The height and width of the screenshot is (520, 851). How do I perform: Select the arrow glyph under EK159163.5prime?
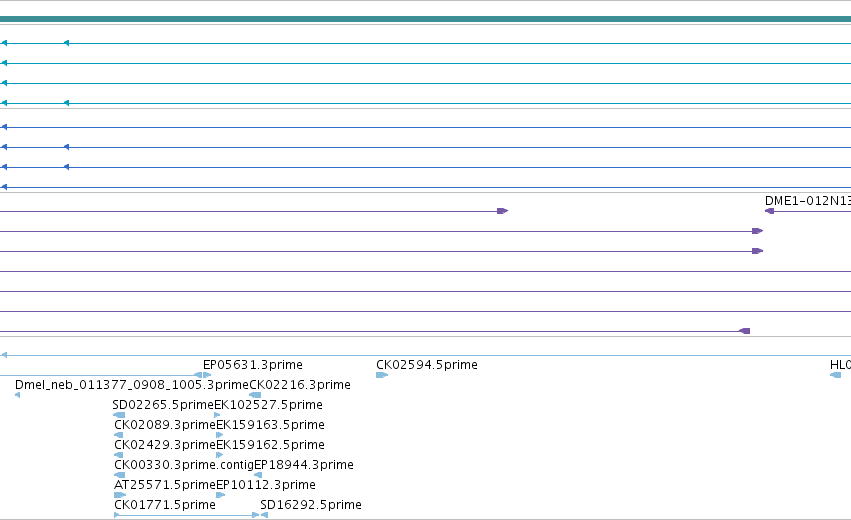click(x=220, y=435)
